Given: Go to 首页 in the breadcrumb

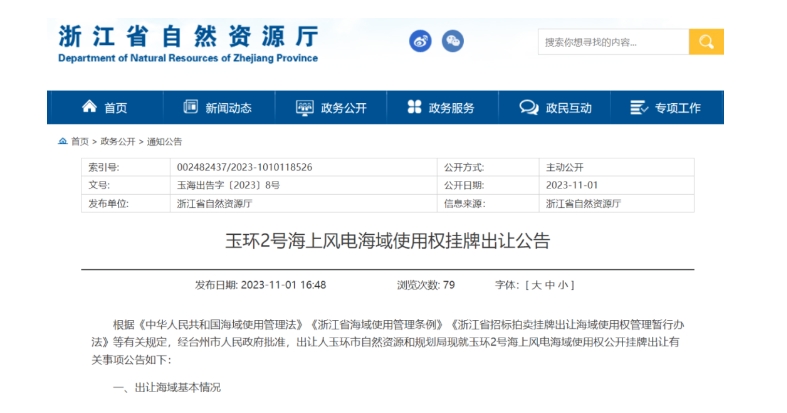Looking at the screenshot, I should point(80,142).
